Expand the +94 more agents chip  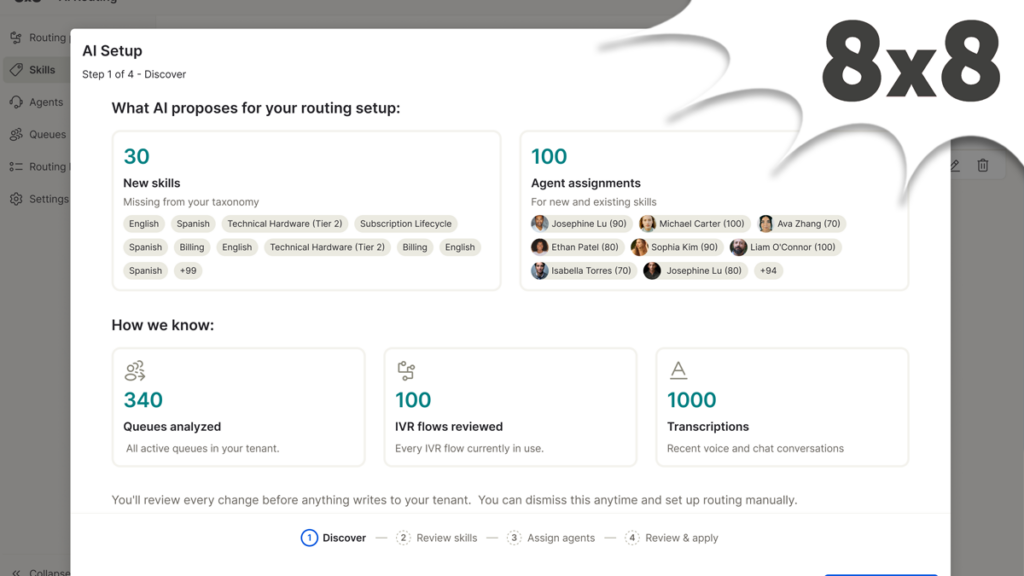click(x=768, y=270)
